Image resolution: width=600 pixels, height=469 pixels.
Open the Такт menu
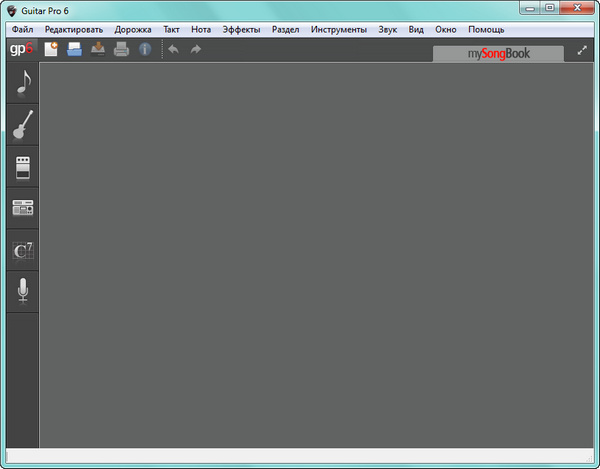point(171,29)
